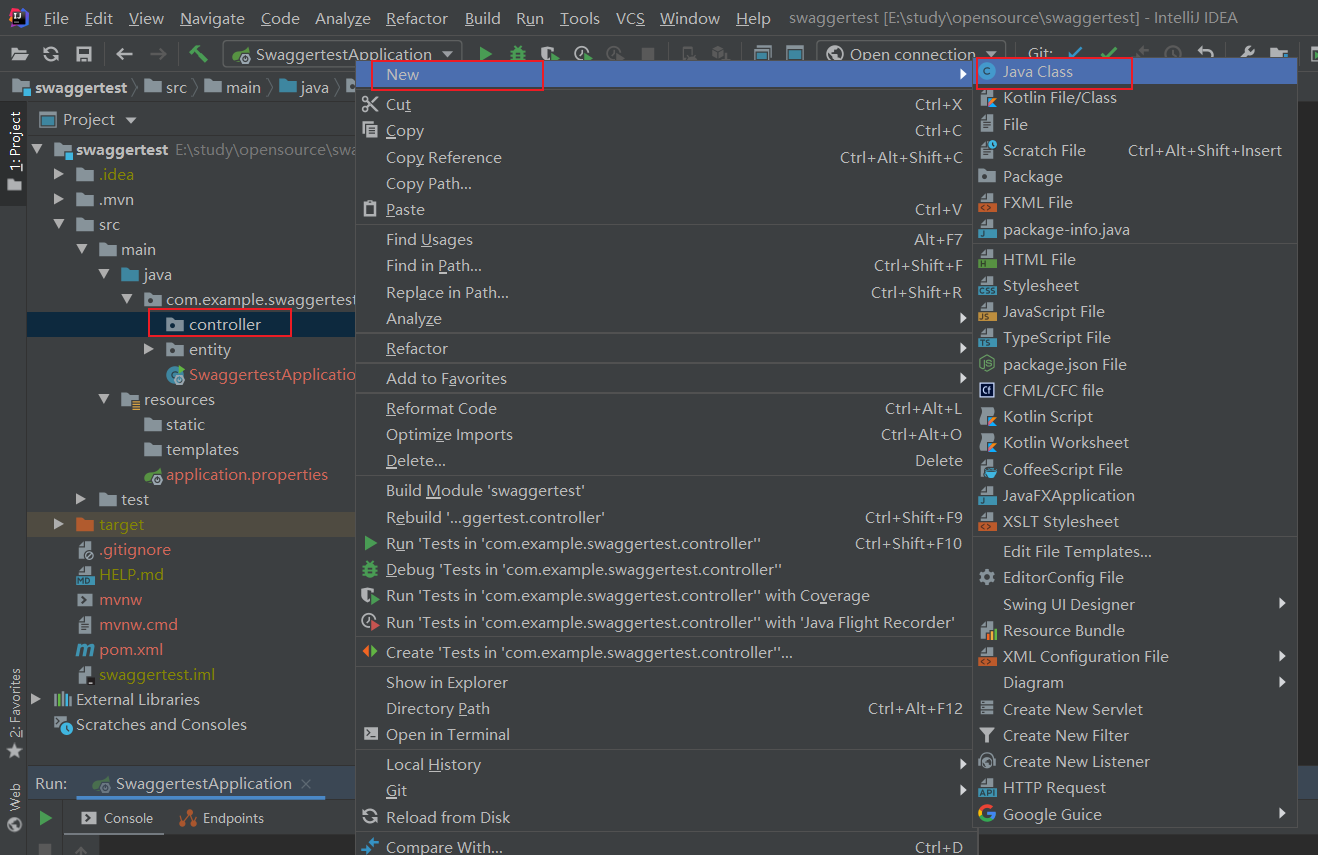Select the controller package in tree
This screenshot has height=855, width=1318.
(x=224, y=325)
